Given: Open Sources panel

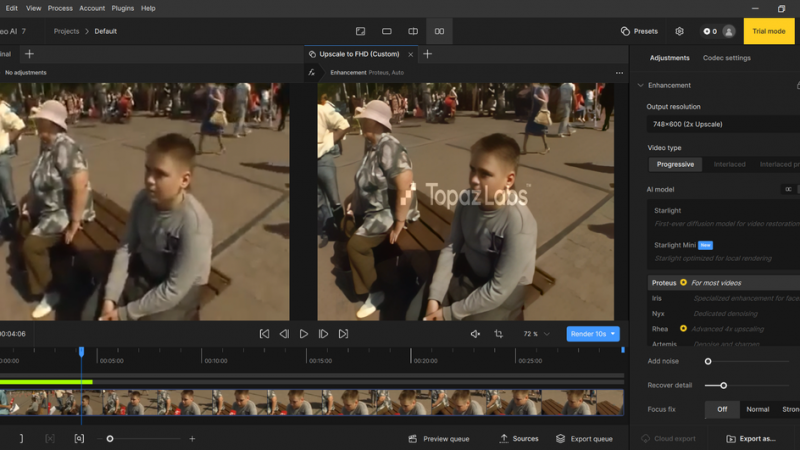Looking at the screenshot, I should click(x=519, y=438).
